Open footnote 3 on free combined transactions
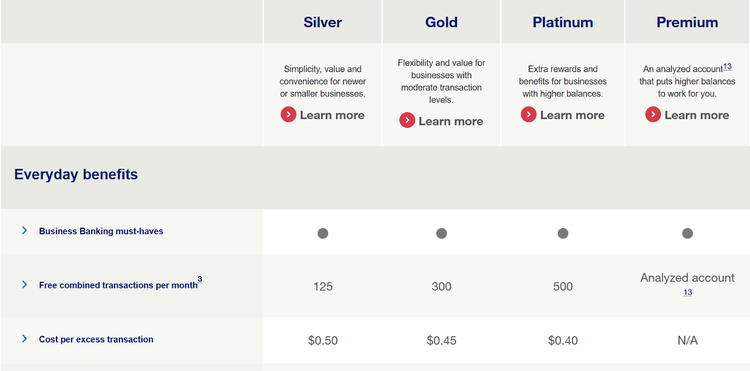This screenshot has width=750, height=371. (x=199, y=280)
